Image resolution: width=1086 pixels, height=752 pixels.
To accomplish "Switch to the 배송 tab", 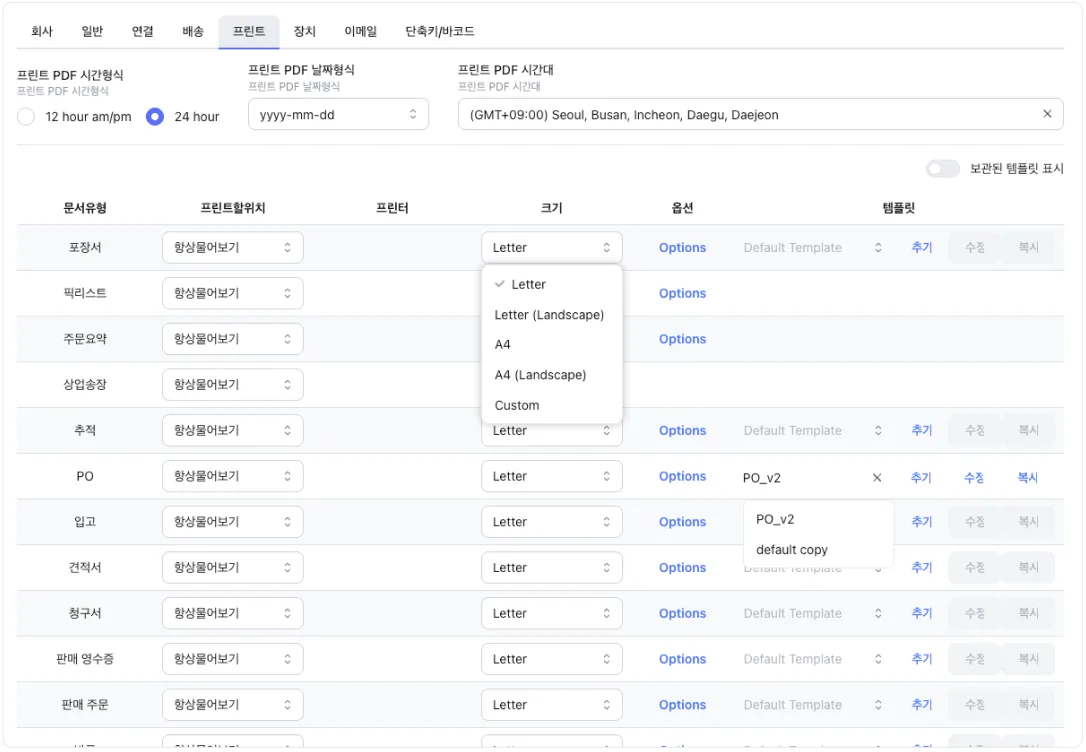I will pyautogui.click(x=193, y=31).
